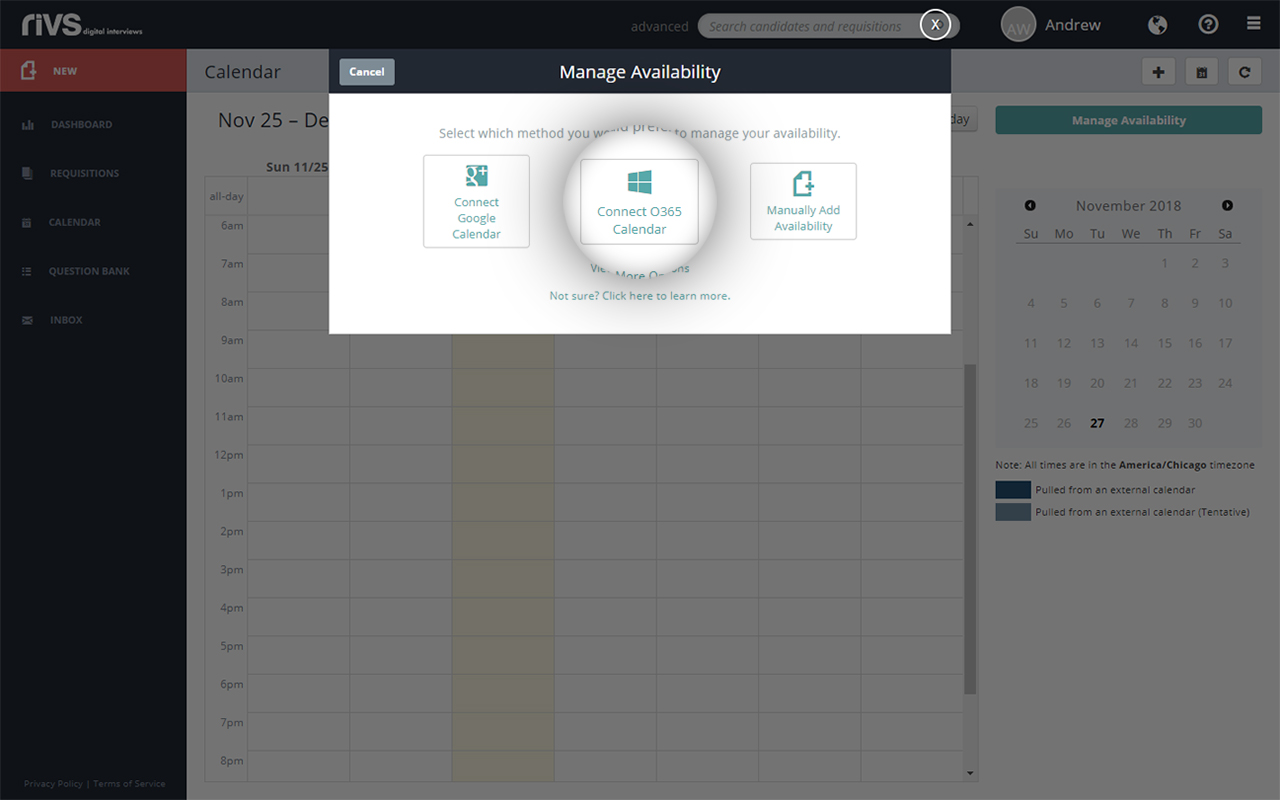The width and height of the screenshot is (1280, 800).
Task: Click the refresh toolbar icon
Action: [1245, 72]
